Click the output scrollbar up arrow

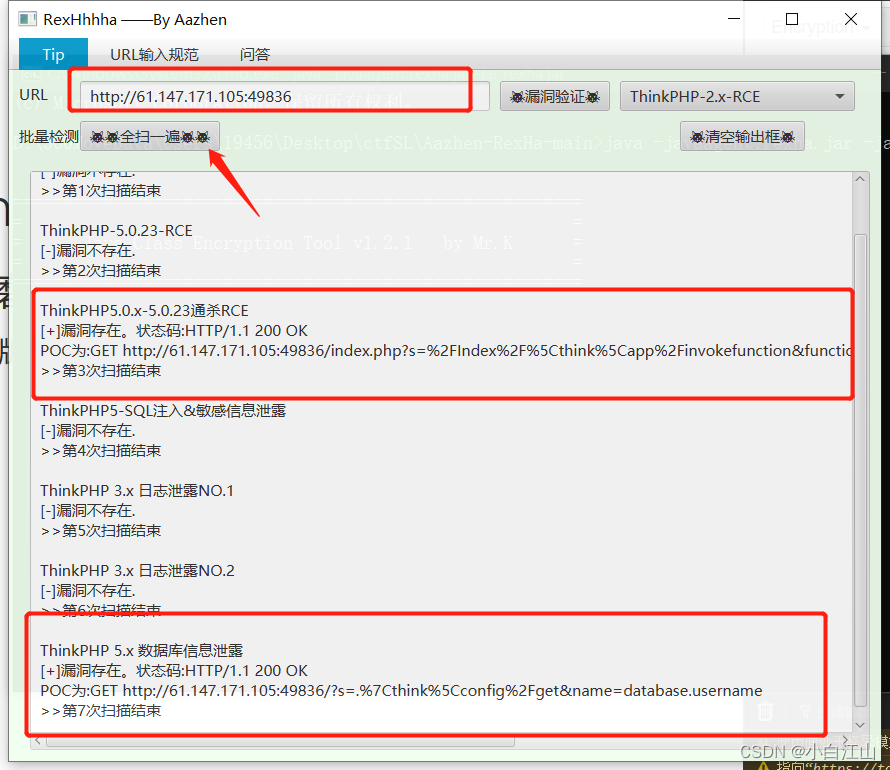[860, 179]
